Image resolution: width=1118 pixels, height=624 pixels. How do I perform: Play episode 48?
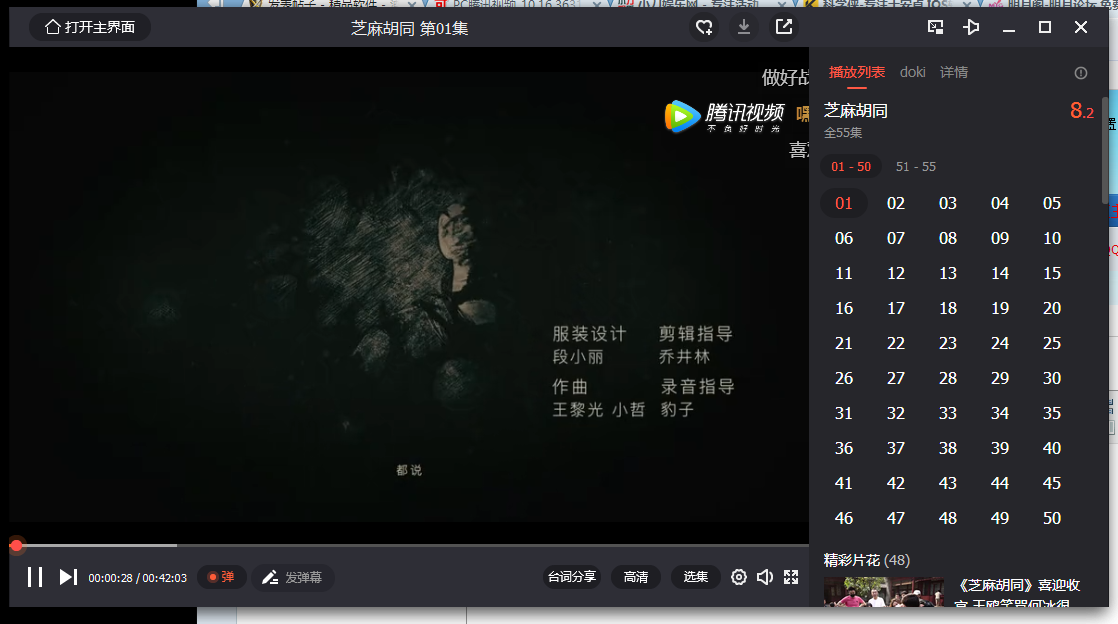948,518
